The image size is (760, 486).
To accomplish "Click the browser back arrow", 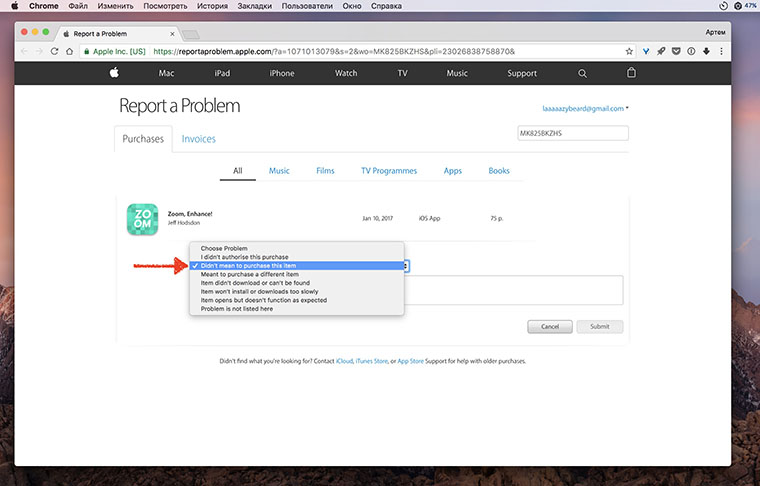I will (x=25, y=50).
